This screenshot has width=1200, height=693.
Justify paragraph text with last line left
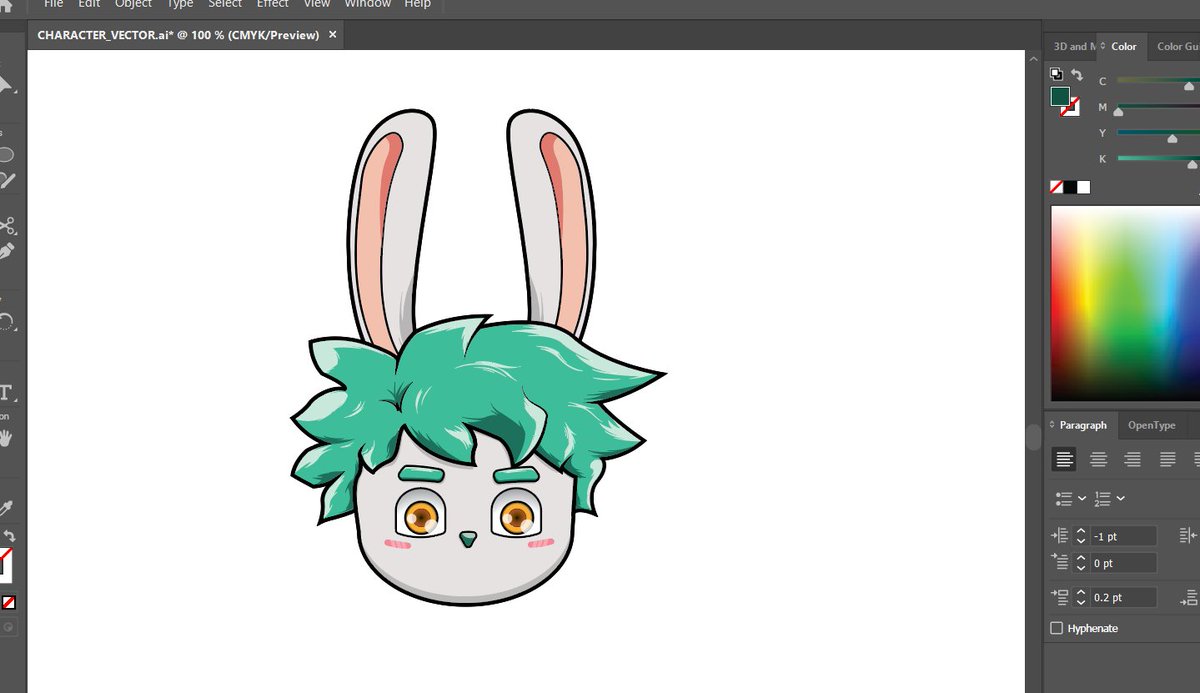[1165, 459]
